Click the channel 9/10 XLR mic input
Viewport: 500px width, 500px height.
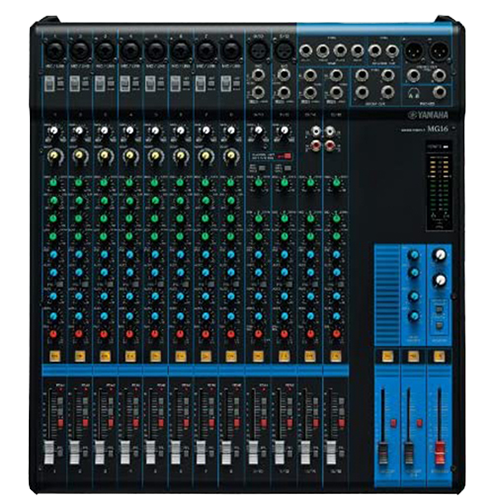257,51
